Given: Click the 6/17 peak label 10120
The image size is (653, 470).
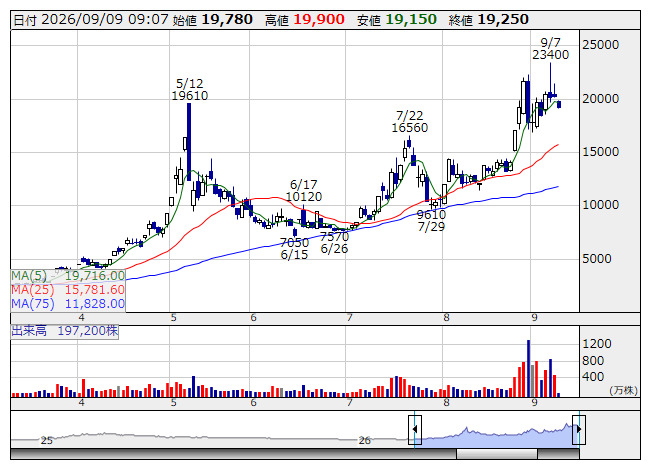Looking at the screenshot, I should coord(304,196).
